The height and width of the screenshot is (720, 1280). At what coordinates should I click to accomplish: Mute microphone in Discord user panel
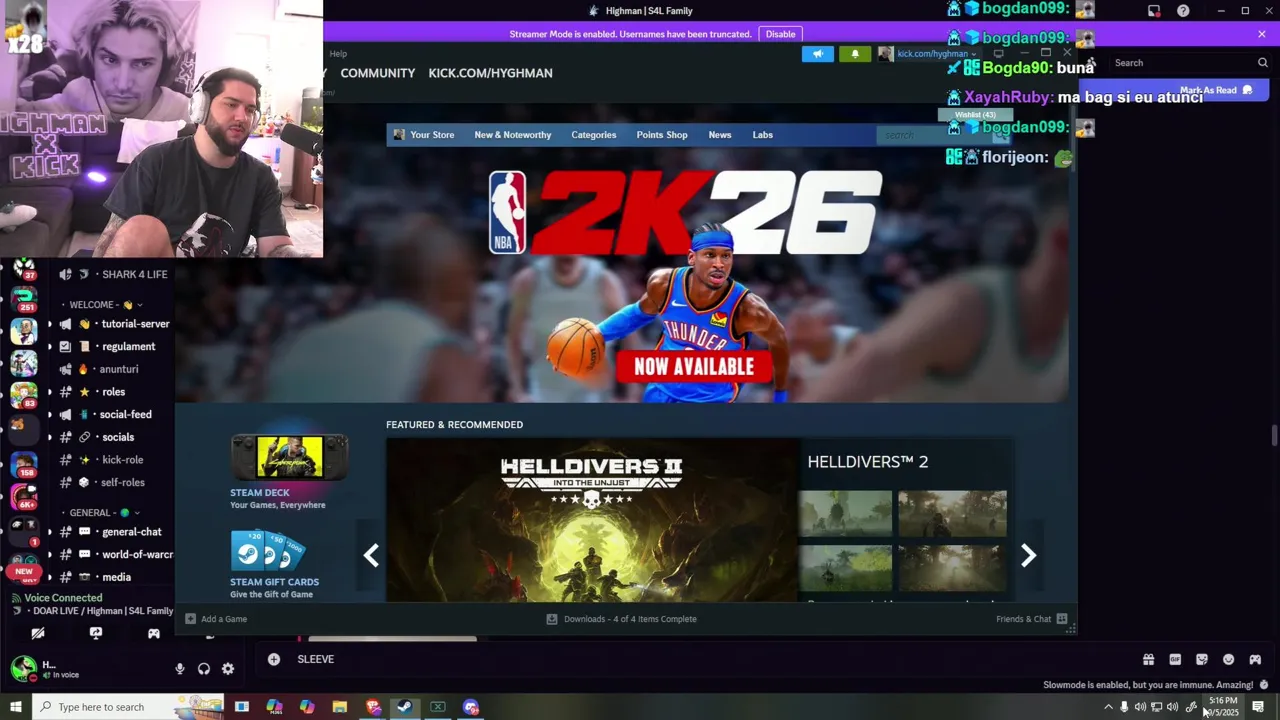[x=180, y=669]
